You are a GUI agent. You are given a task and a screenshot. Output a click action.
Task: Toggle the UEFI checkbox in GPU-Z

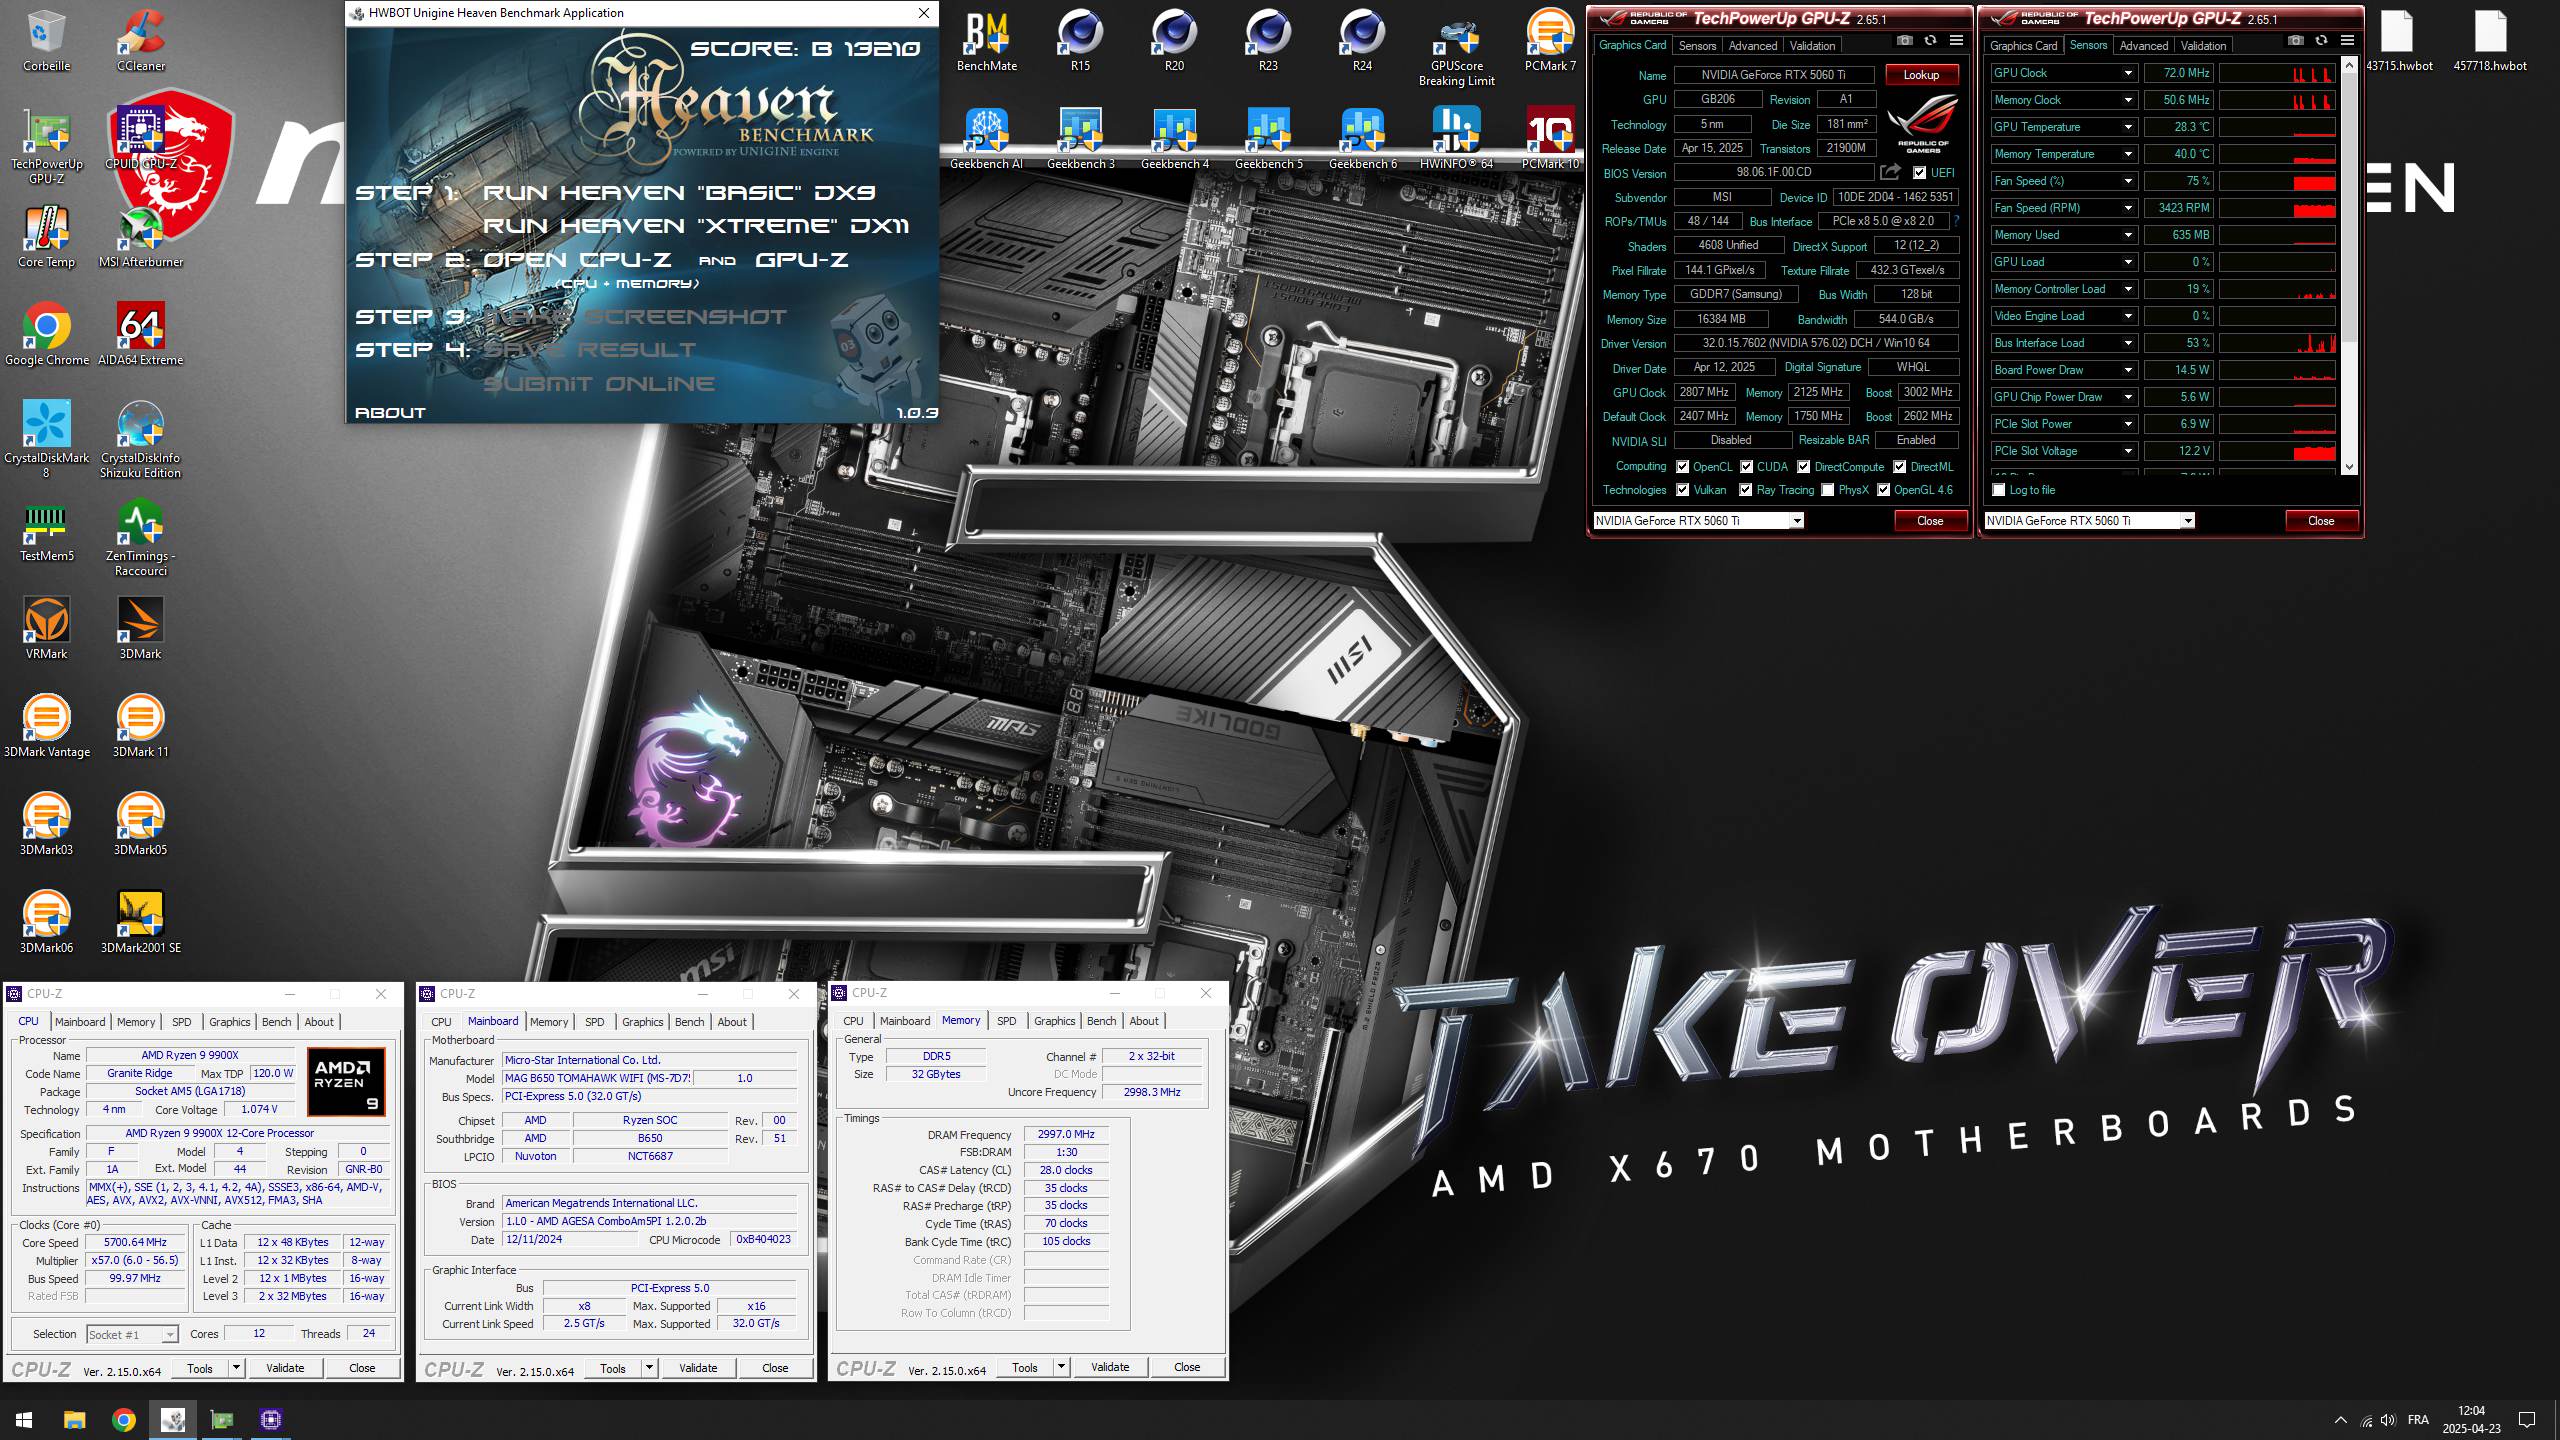[1919, 173]
